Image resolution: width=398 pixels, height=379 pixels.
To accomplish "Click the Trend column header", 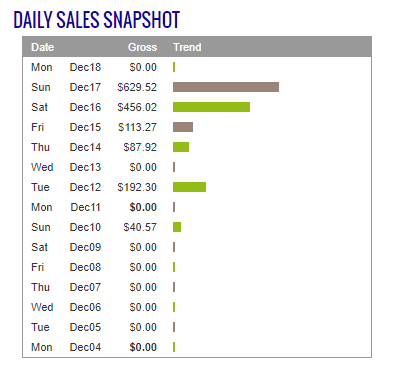I will pyautogui.click(x=187, y=47).
